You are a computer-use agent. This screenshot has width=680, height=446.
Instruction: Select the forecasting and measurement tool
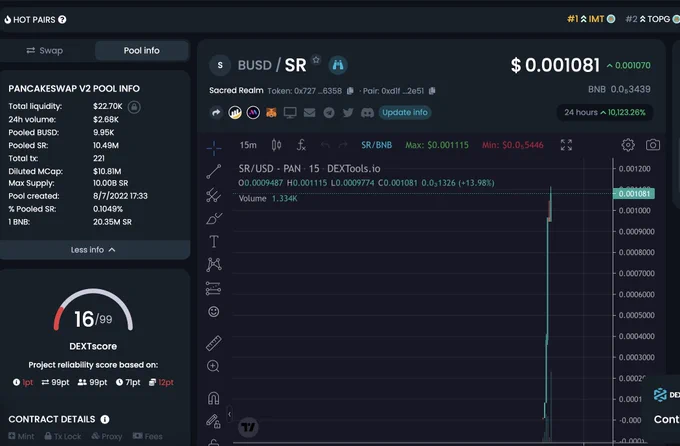click(x=214, y=289)
